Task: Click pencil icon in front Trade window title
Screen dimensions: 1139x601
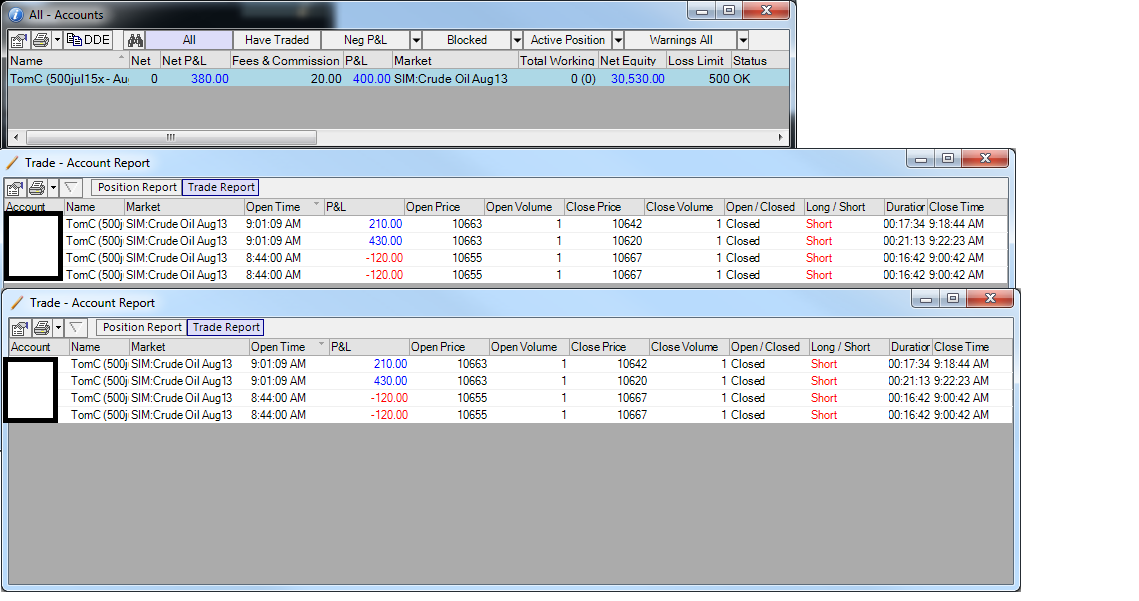Action: pyautogui.click(x=17, y=303)
